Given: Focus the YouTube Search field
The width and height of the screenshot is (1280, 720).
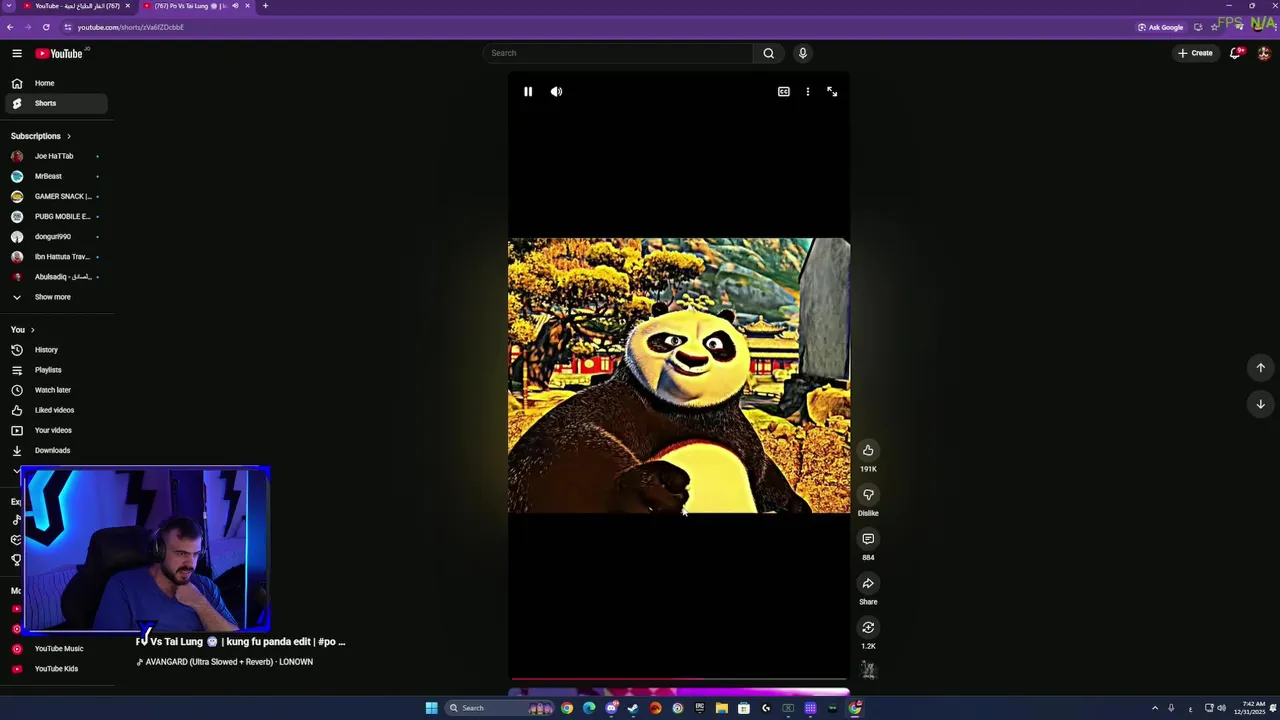Looking at the screenshot, I should tap(618, 53).
